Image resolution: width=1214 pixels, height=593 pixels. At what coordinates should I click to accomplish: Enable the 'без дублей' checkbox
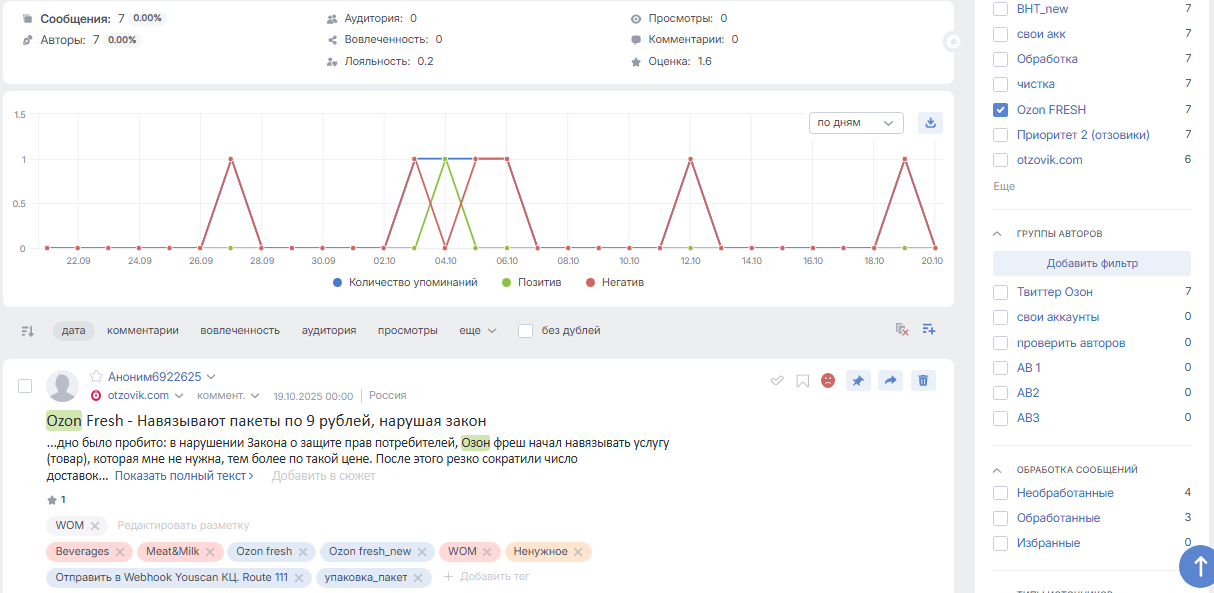[525, 331]
